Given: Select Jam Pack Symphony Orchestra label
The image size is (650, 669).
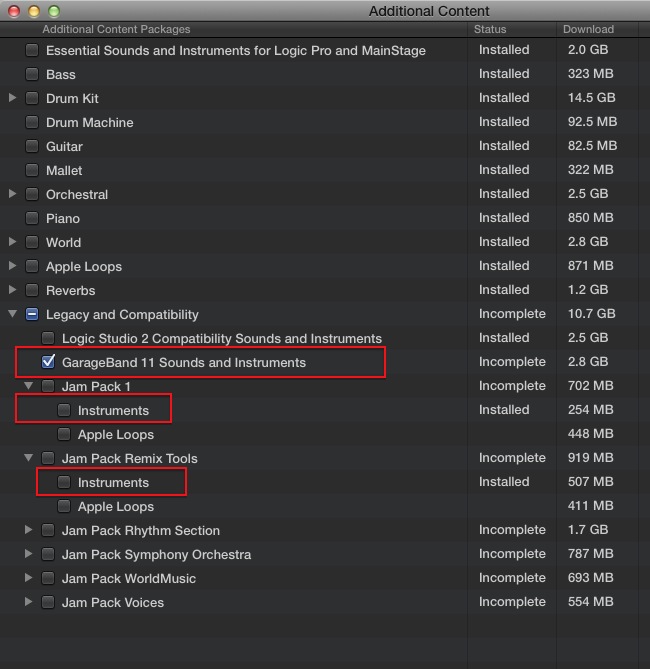Looking at the screenshot, I should tap(157, 555).
